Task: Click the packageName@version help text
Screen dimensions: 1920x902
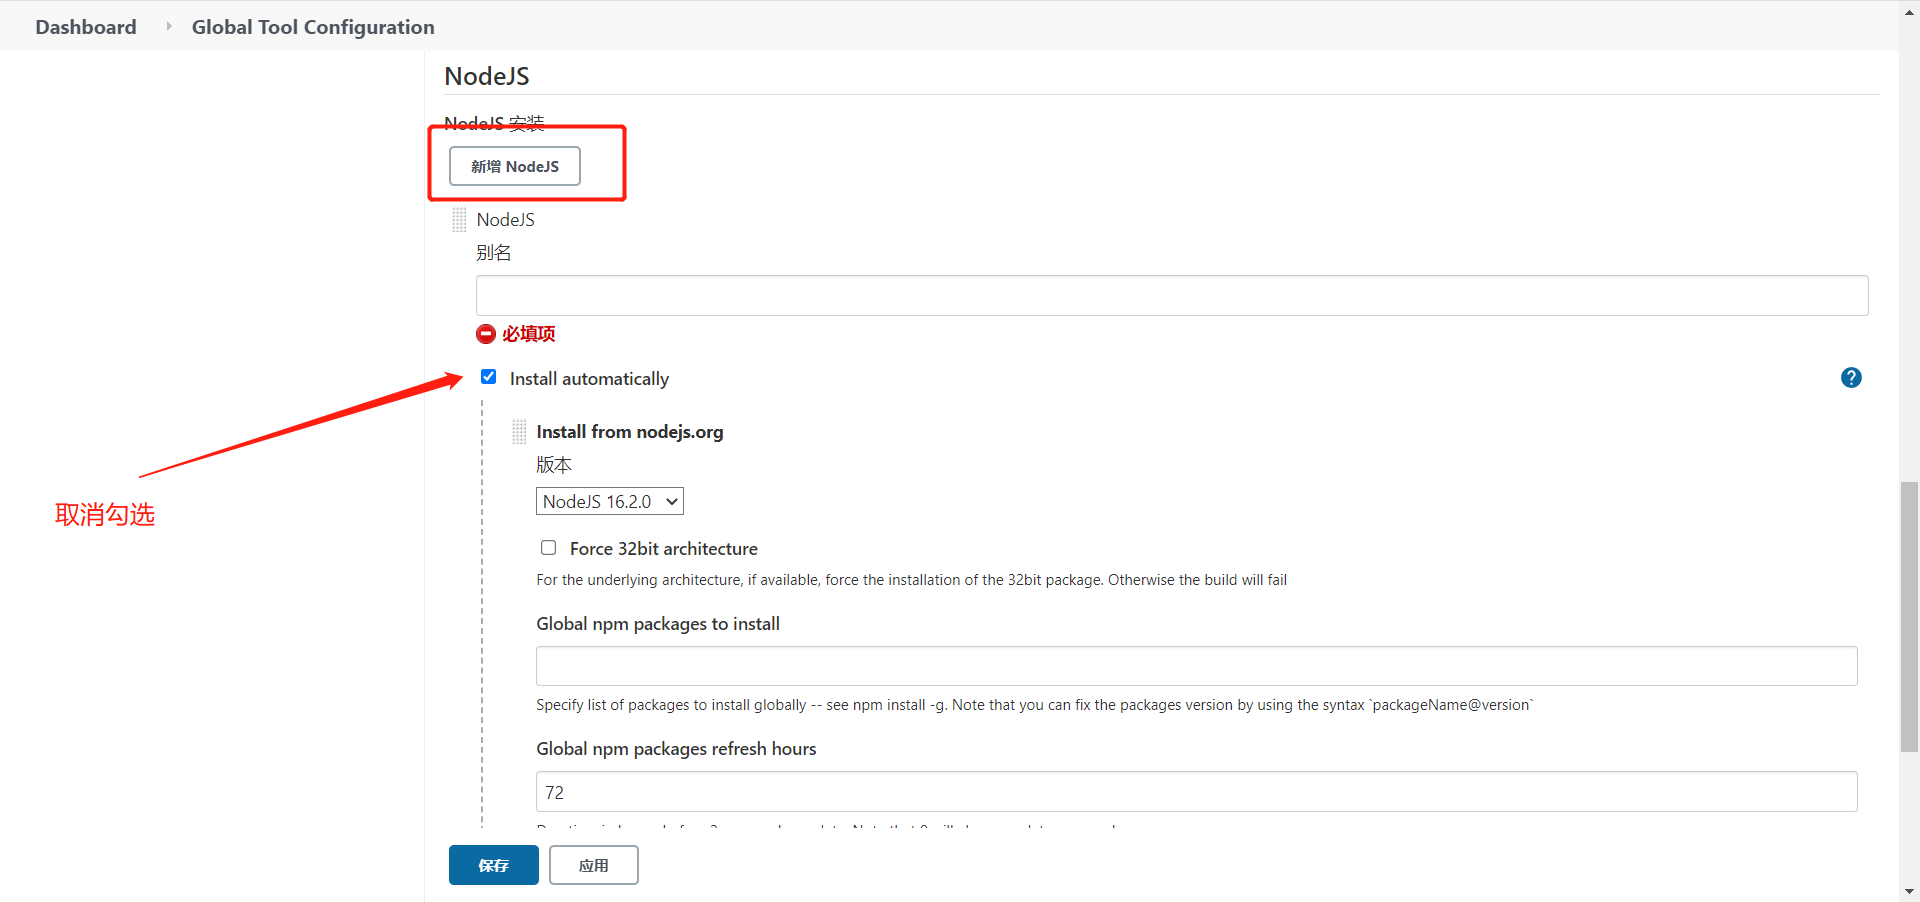Action: click(1034, 705)
